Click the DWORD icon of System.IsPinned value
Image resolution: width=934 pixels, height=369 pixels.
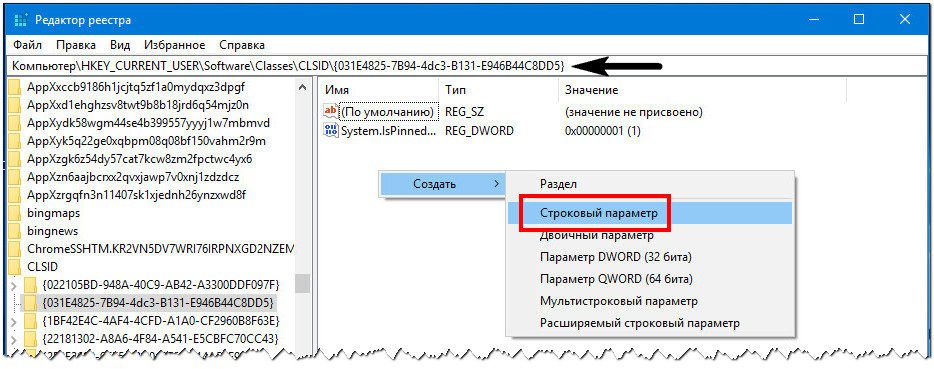(x=330, y=131)
